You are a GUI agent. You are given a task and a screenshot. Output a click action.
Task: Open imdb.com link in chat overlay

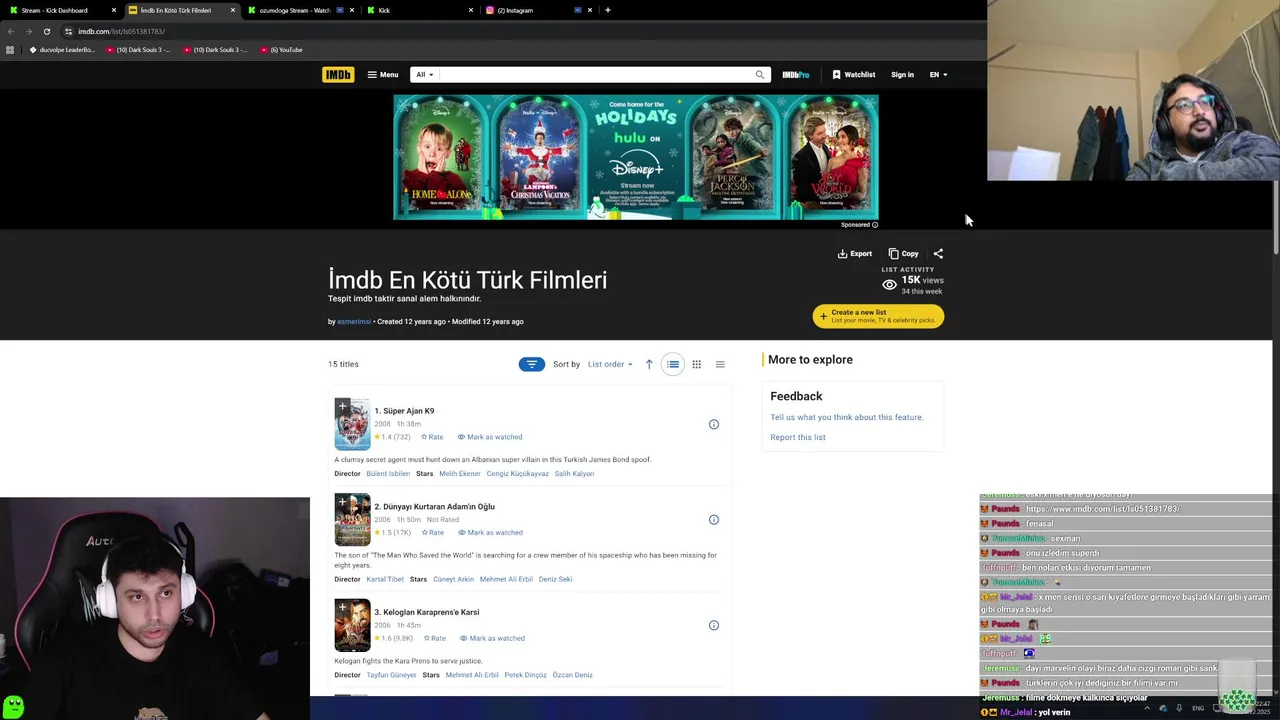tap(1102, 509)
